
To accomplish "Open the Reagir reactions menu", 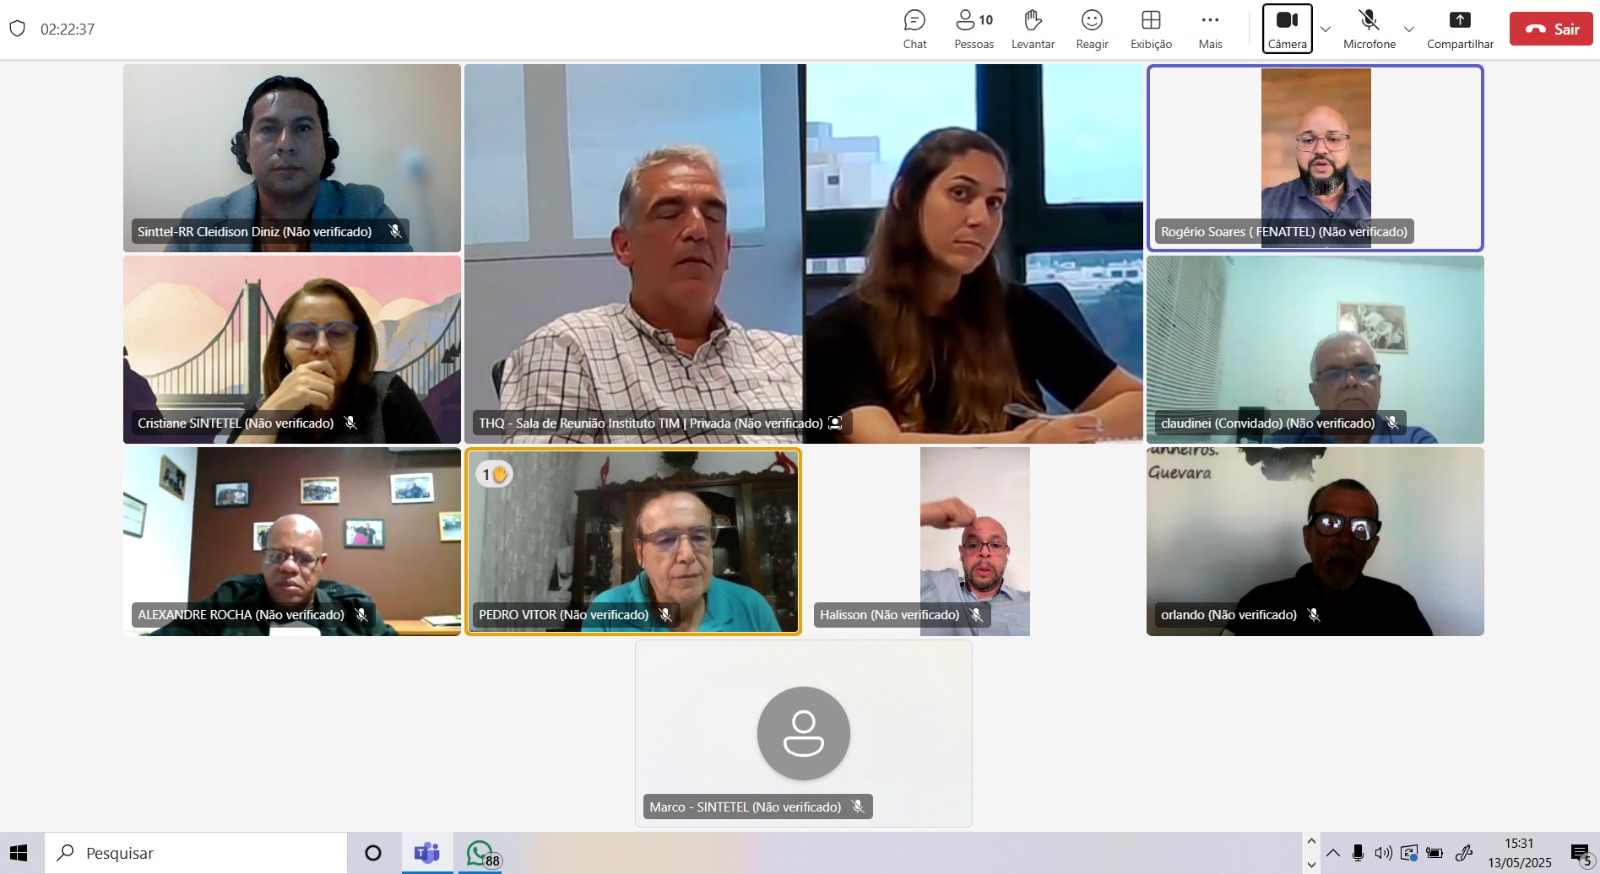I will (x=1091, y=29).
